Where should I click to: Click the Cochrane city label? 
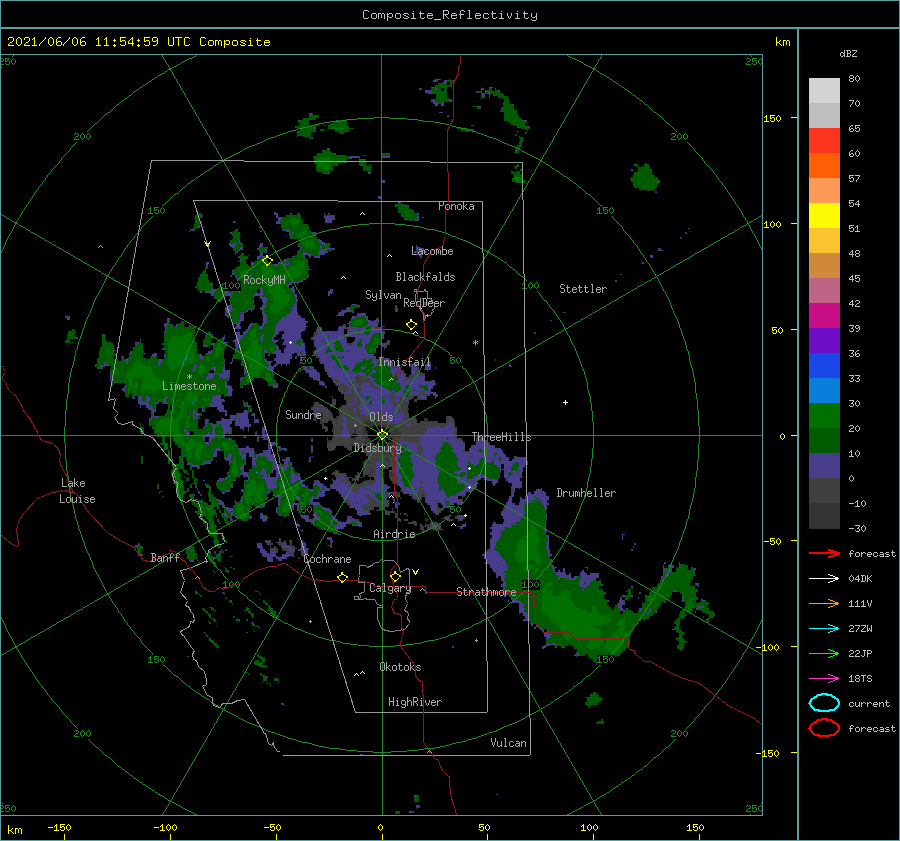(x=327, y=559)
